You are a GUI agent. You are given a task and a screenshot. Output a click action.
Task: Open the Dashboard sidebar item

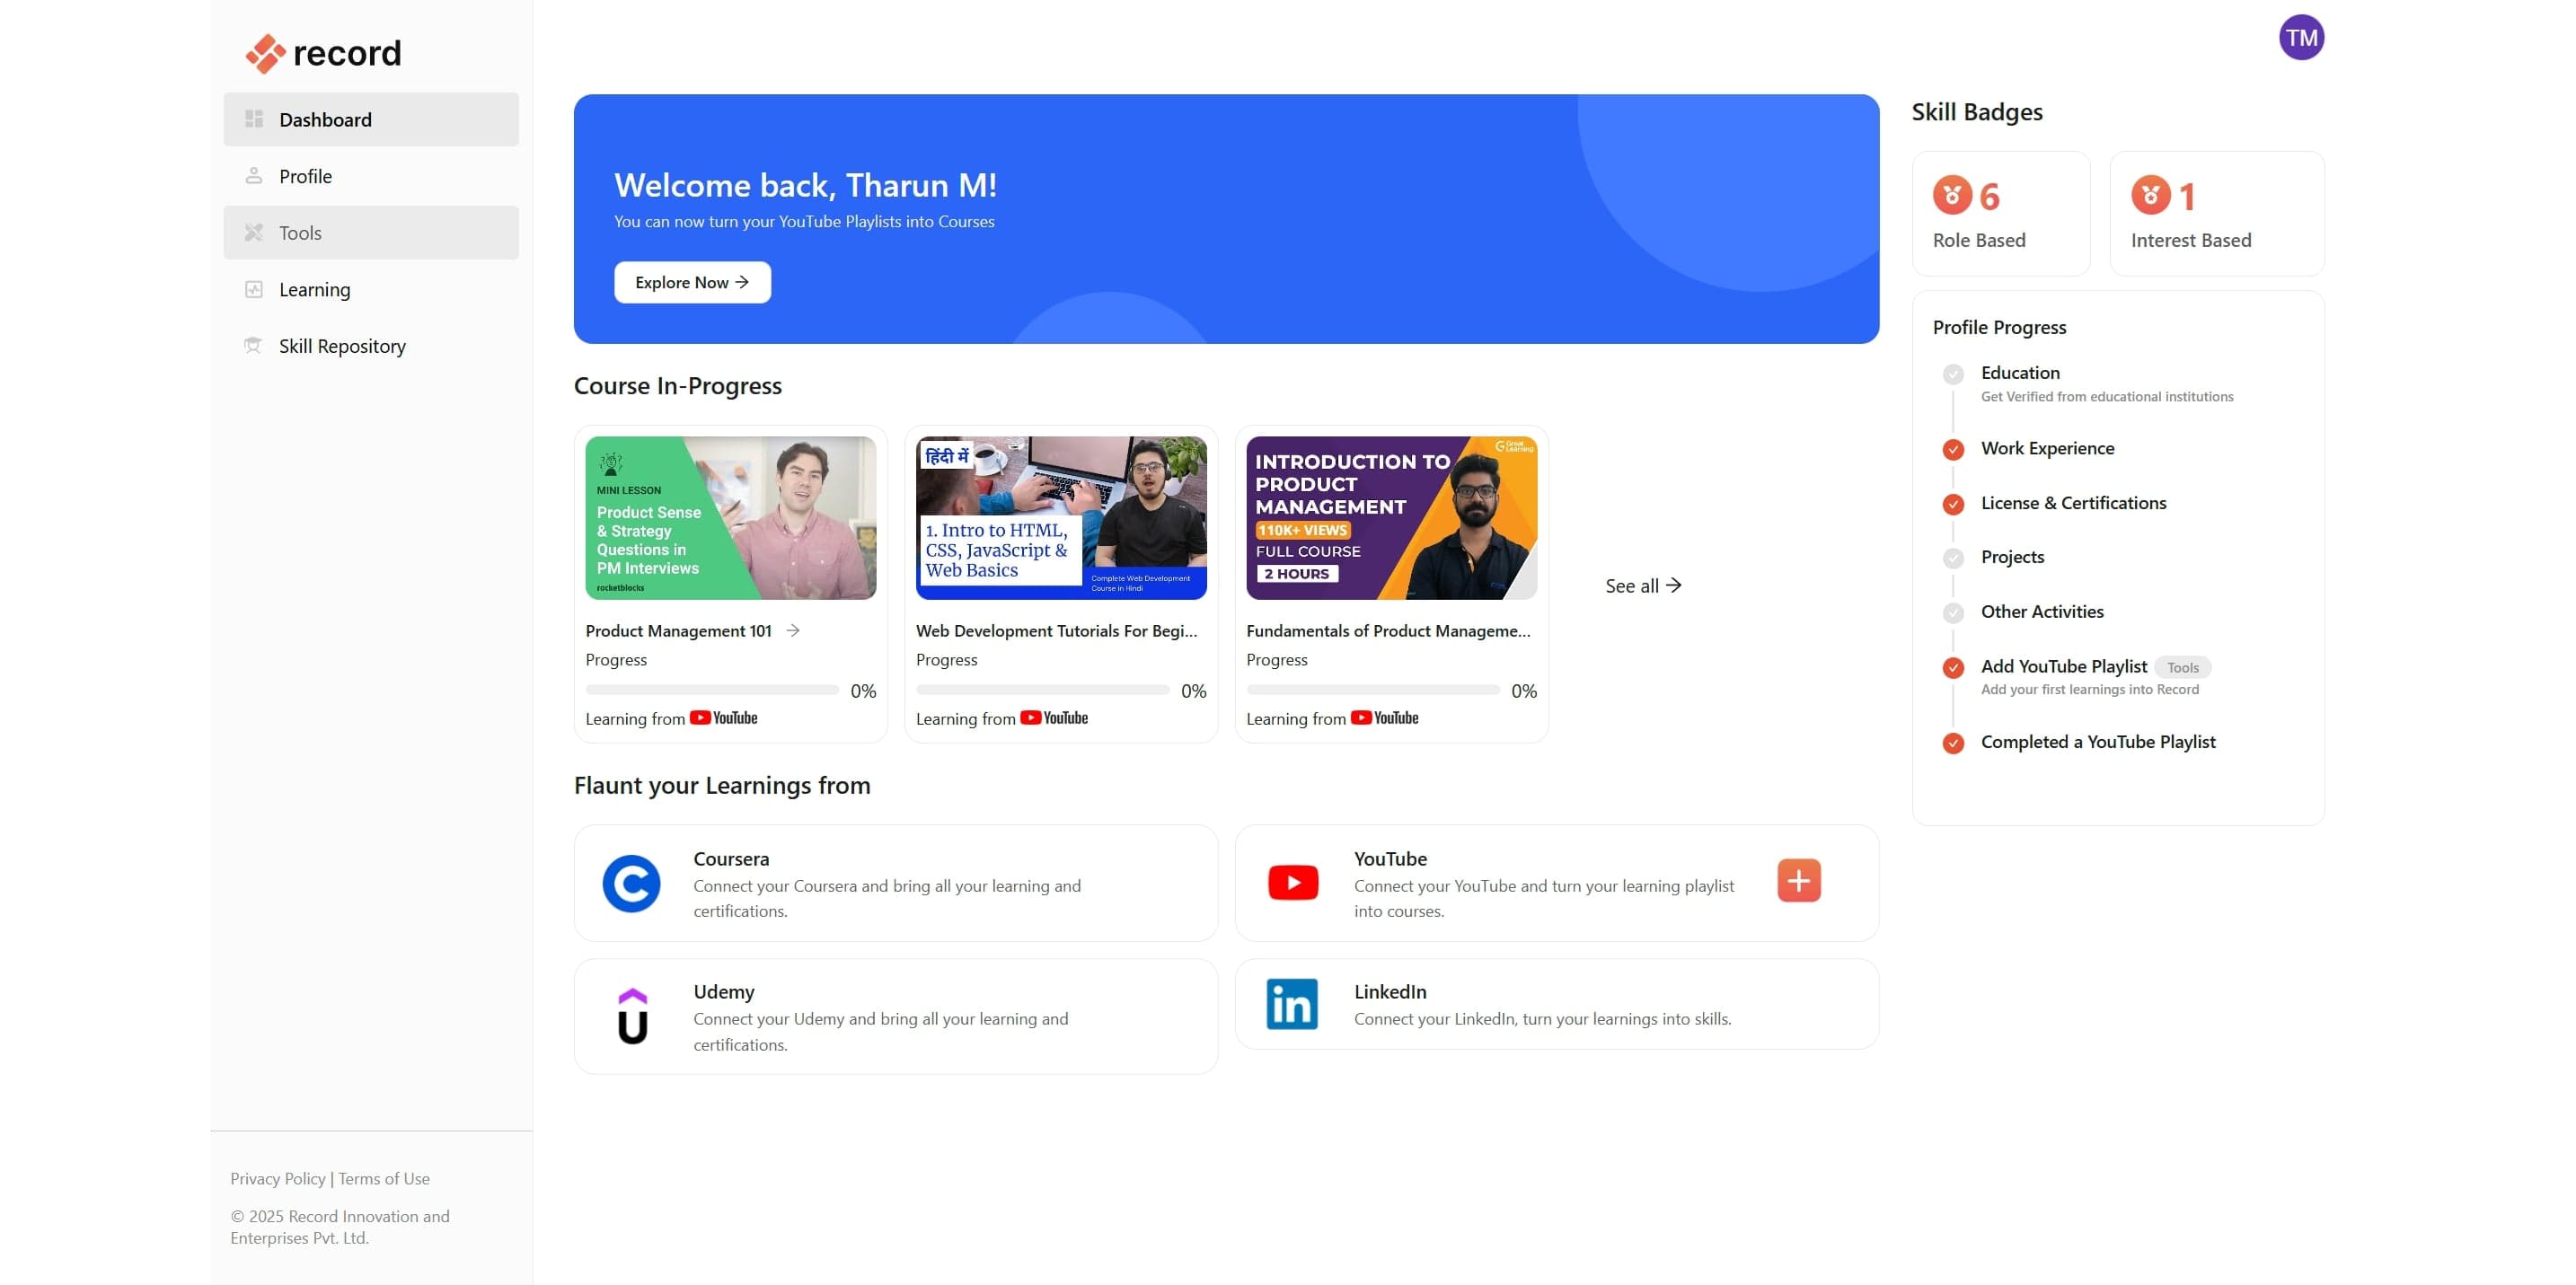pyautogui.click(x=371, y=120)
